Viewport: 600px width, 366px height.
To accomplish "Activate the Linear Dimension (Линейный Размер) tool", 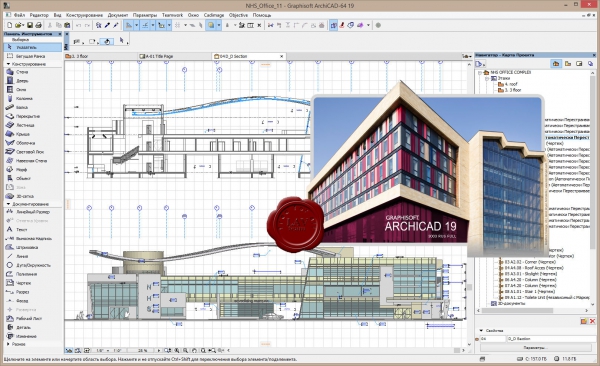I will [x=32, y=212].
